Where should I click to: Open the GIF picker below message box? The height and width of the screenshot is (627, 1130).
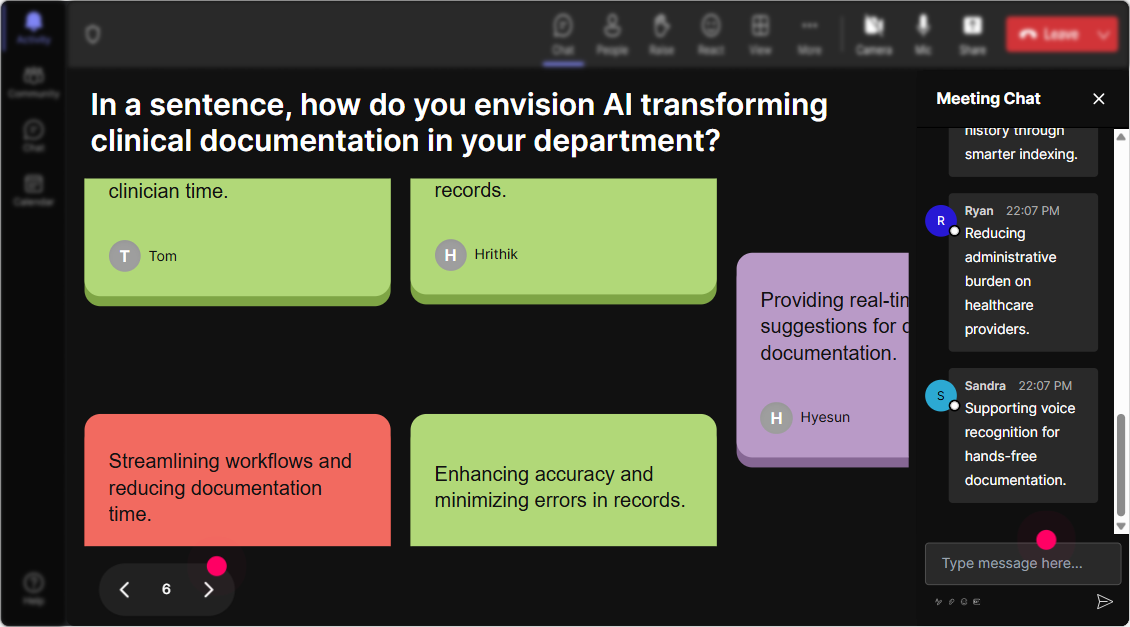[976, 601]
